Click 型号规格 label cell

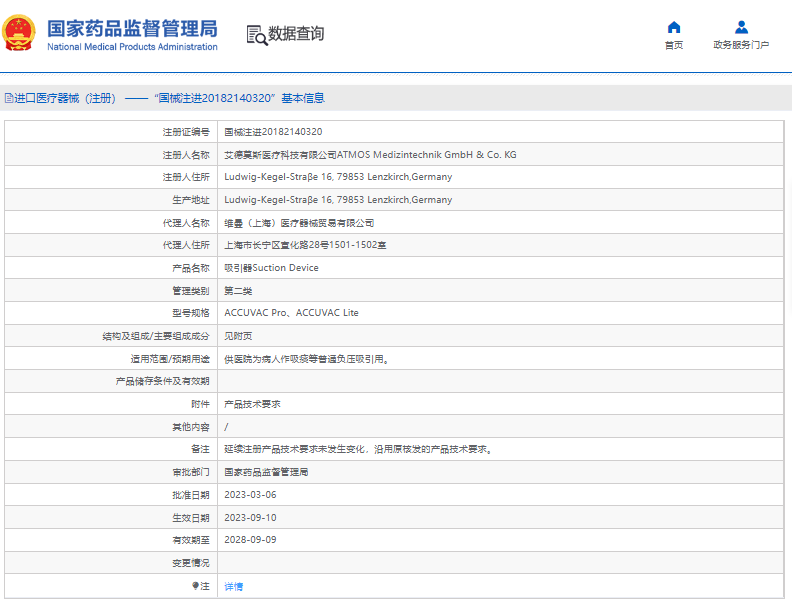[111, 313]
